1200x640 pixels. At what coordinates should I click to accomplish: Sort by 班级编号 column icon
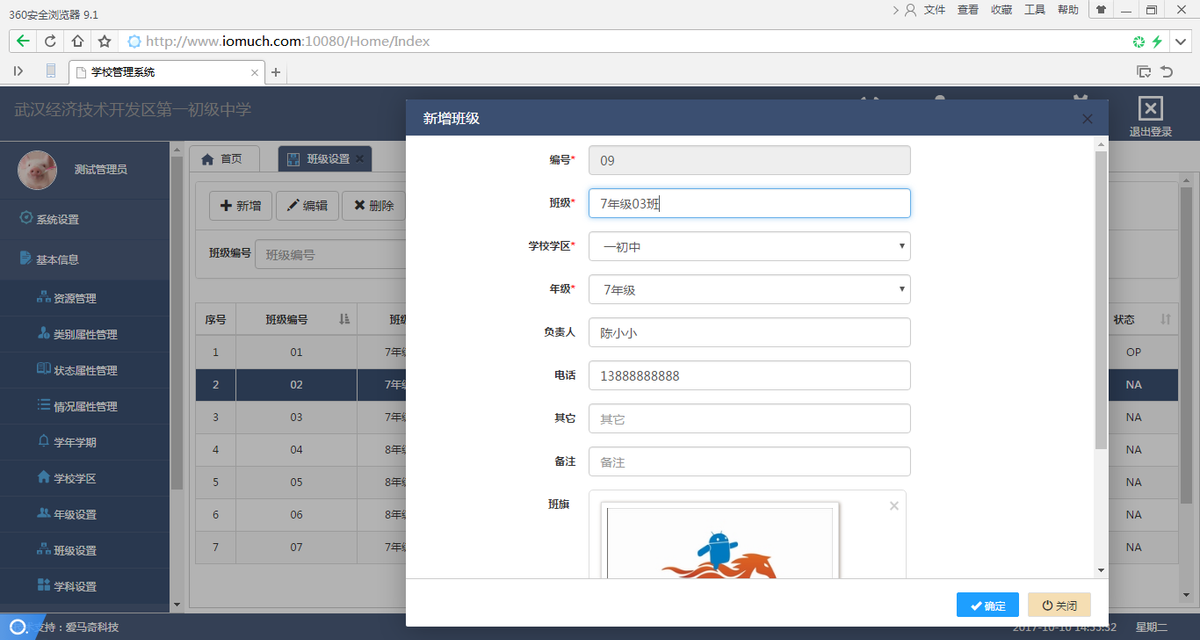pyautogui.click(x=344, y=319)
